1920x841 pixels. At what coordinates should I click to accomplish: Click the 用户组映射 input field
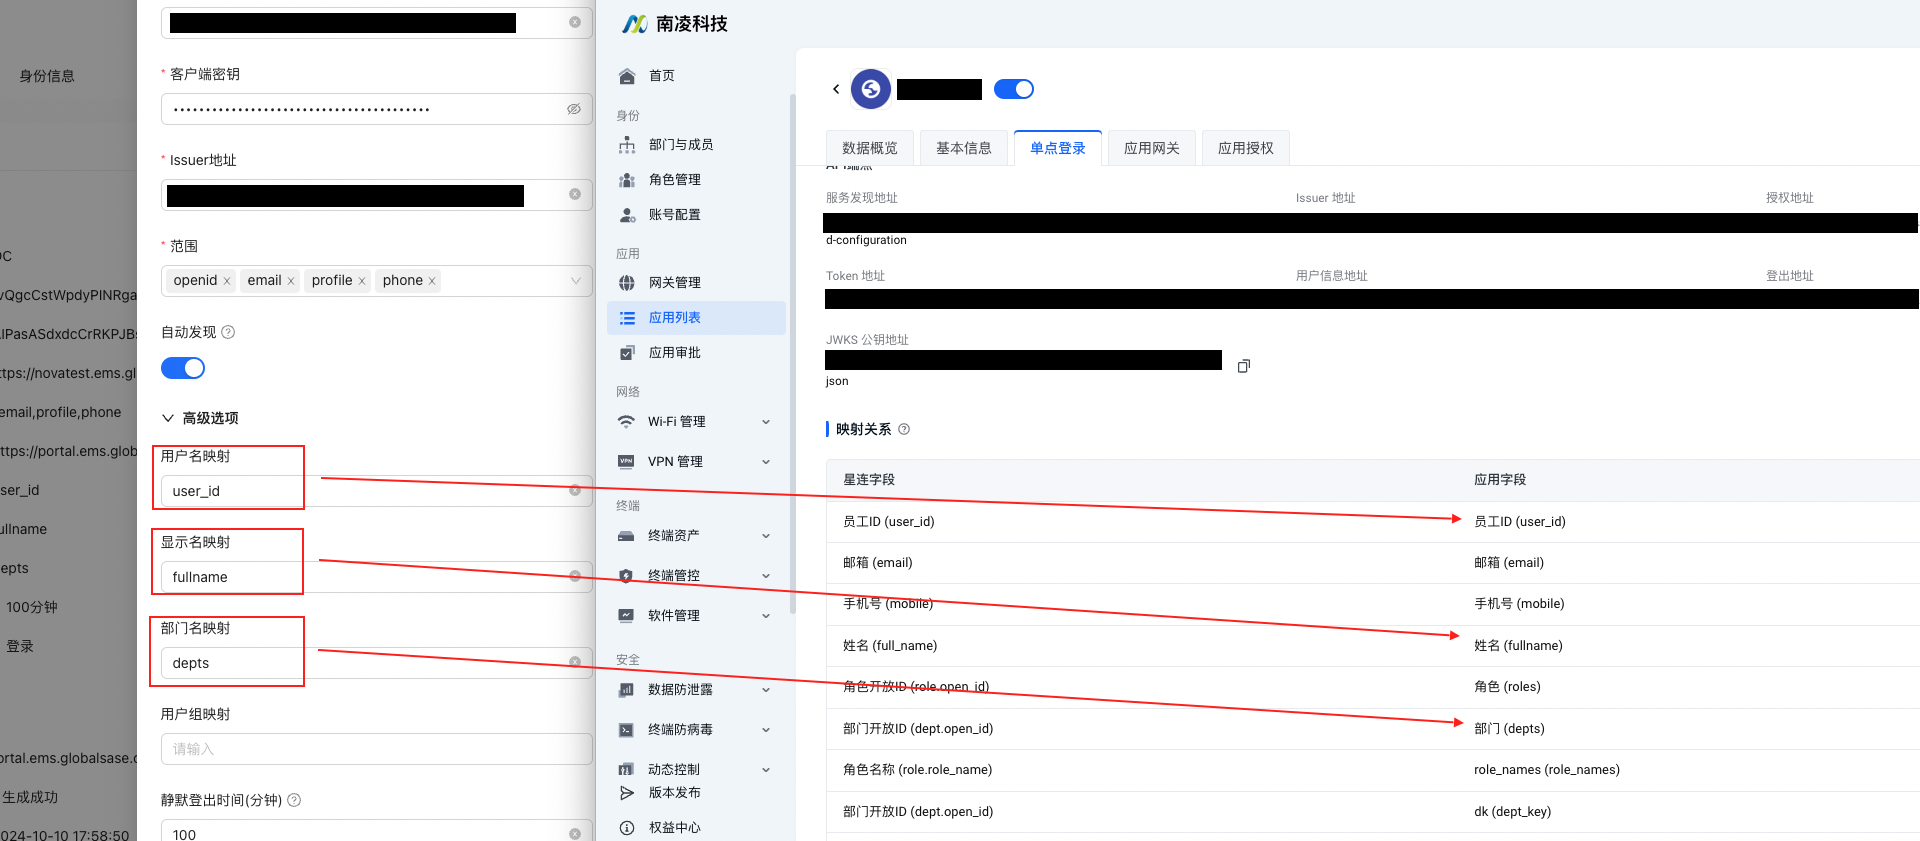377,749
